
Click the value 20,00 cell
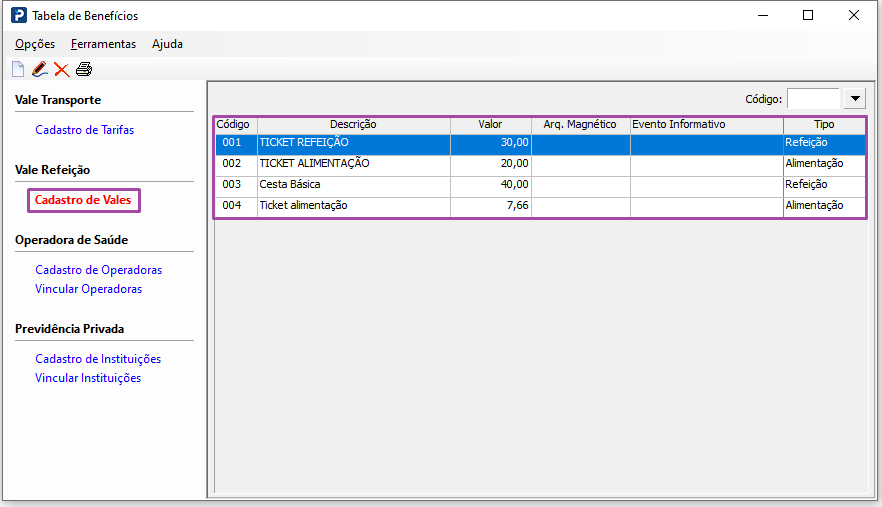click(490, 164)
